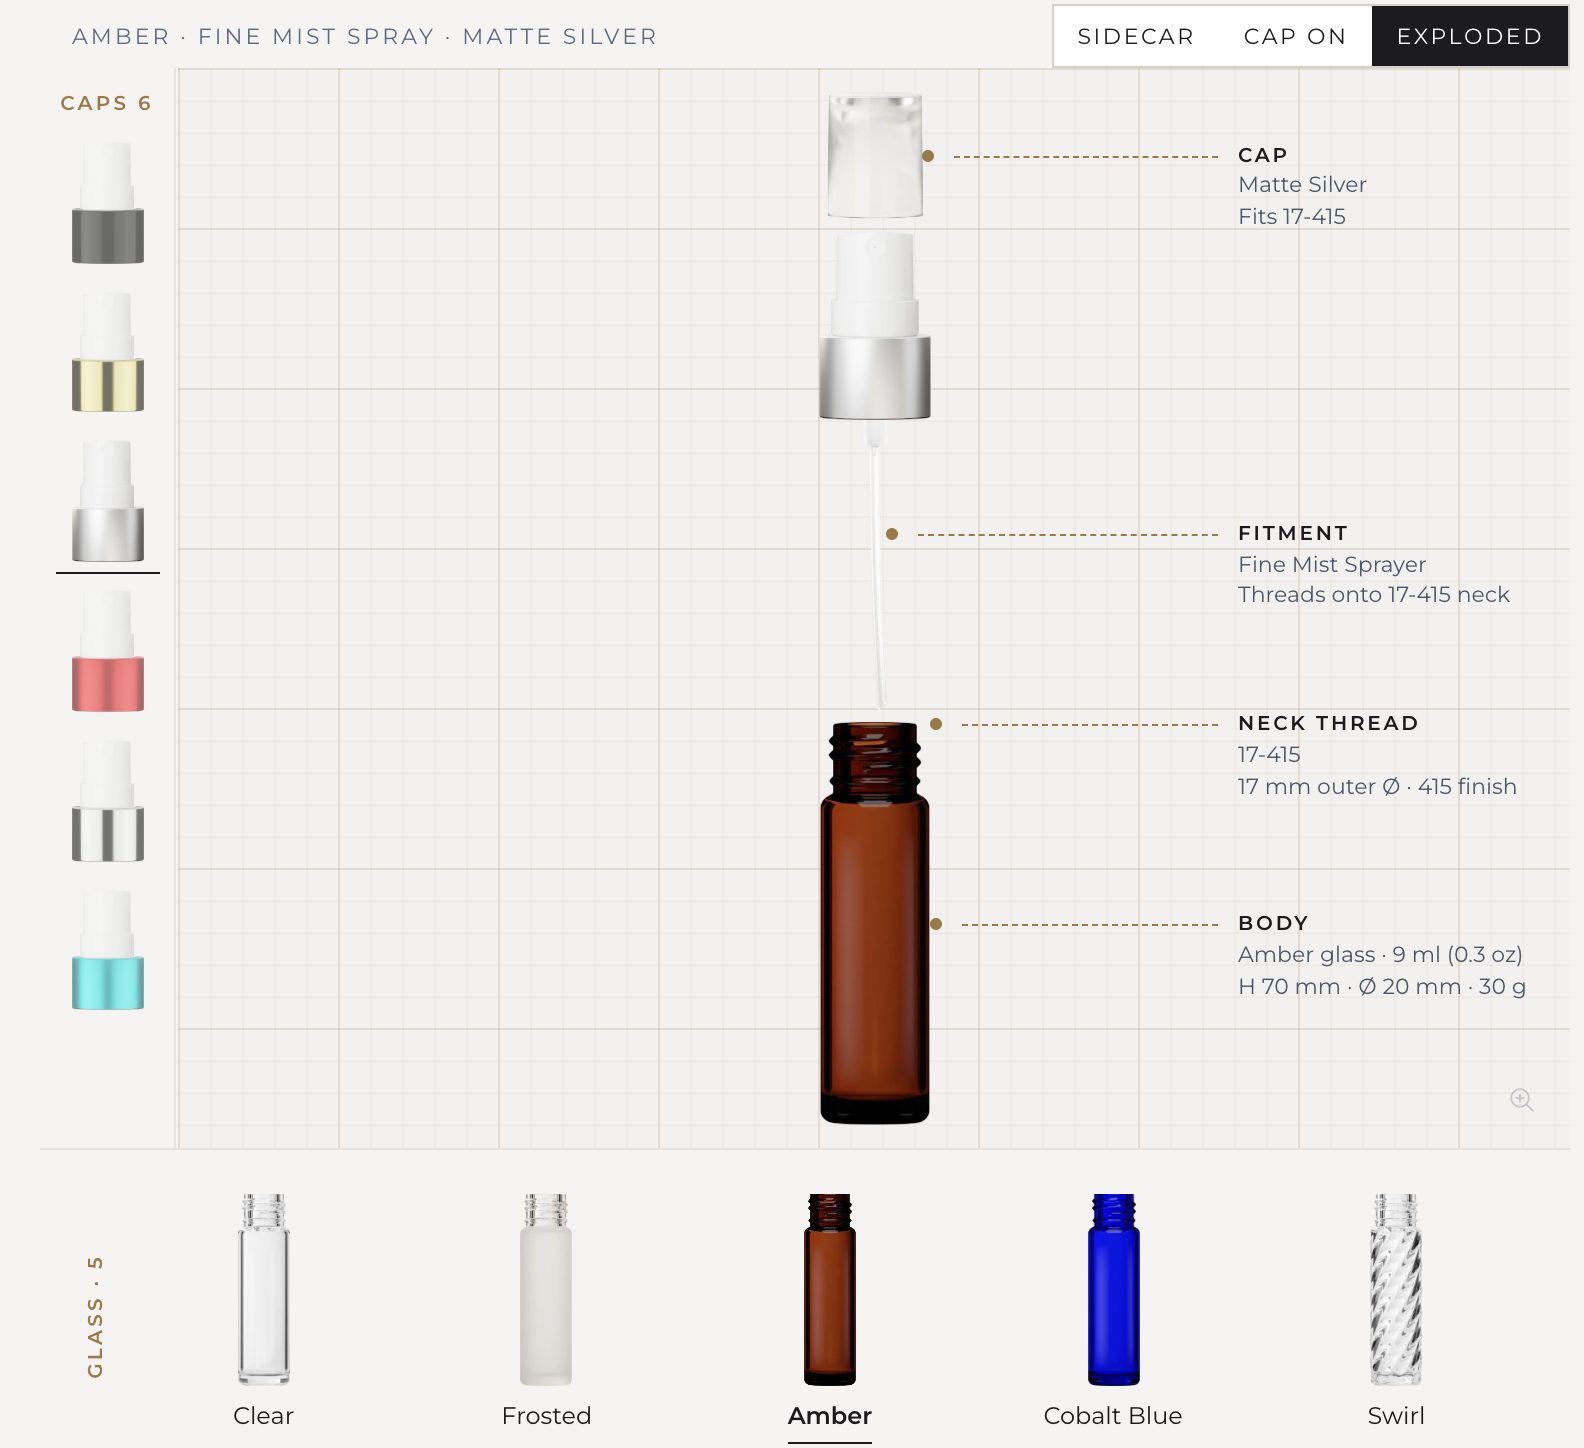Choose the pink cap option
The image size is (1584, 1448).
pyautogui.click(x=108, y=652)
